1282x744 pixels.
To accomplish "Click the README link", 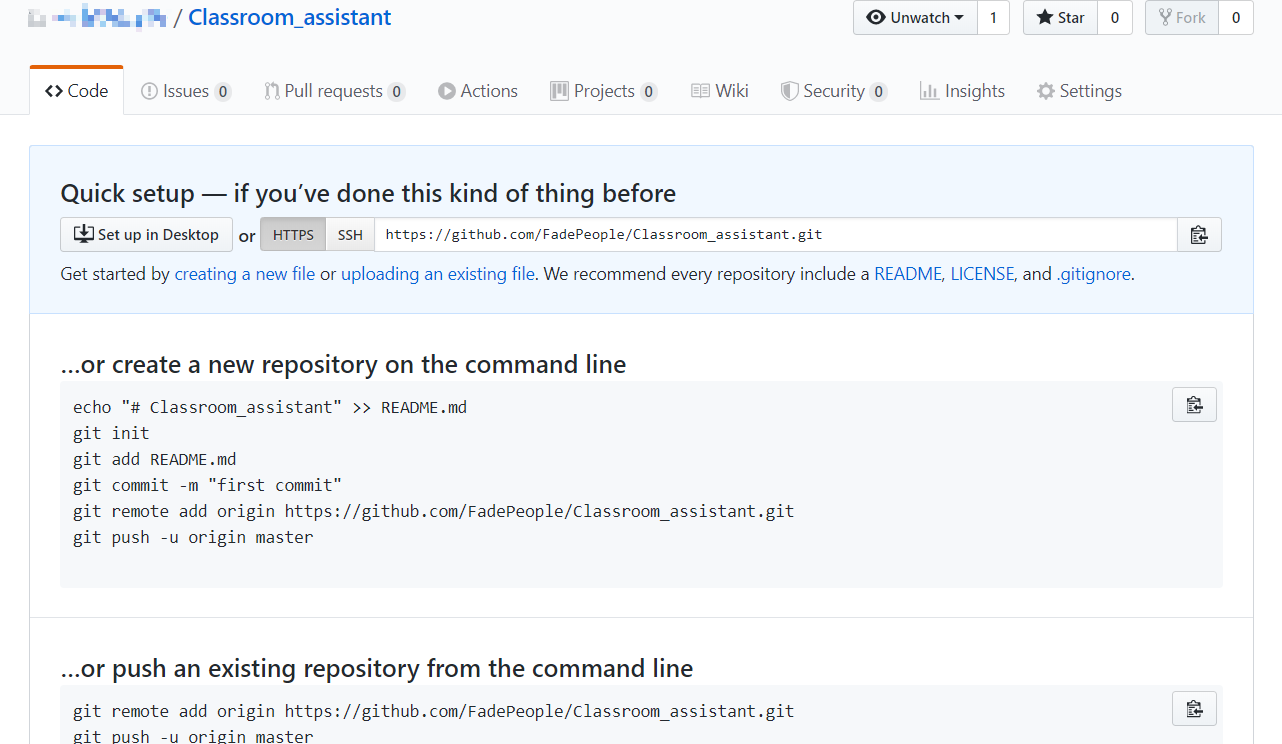I will (x=908, y=274).
